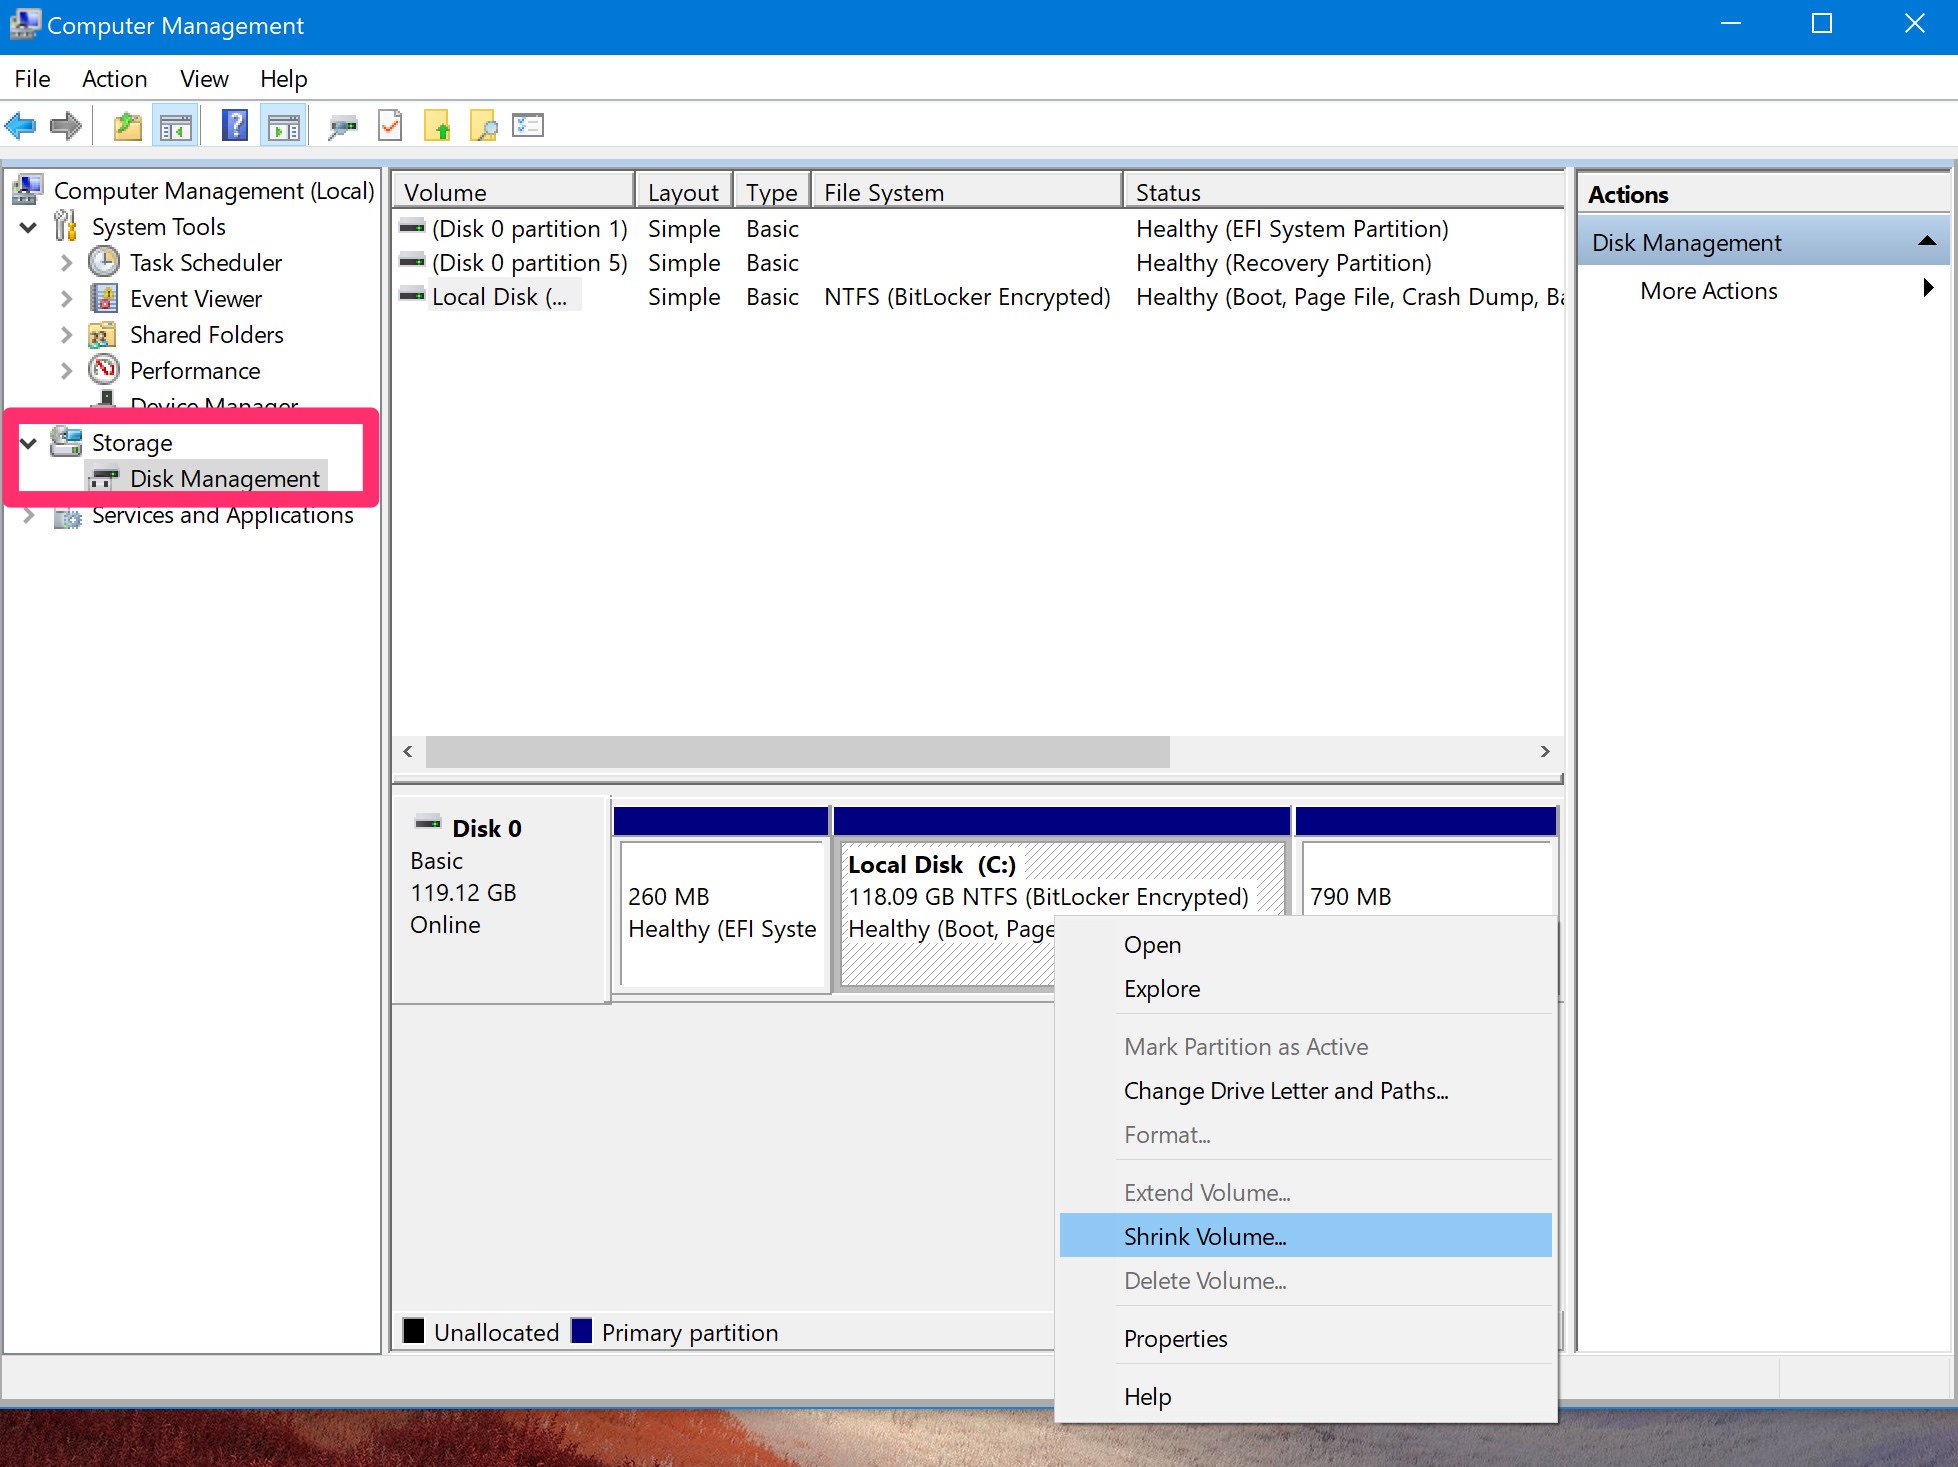1958x1467 pixels.
Task: Click the Computer Management title bar icon
Action: [x=24, y=24]
